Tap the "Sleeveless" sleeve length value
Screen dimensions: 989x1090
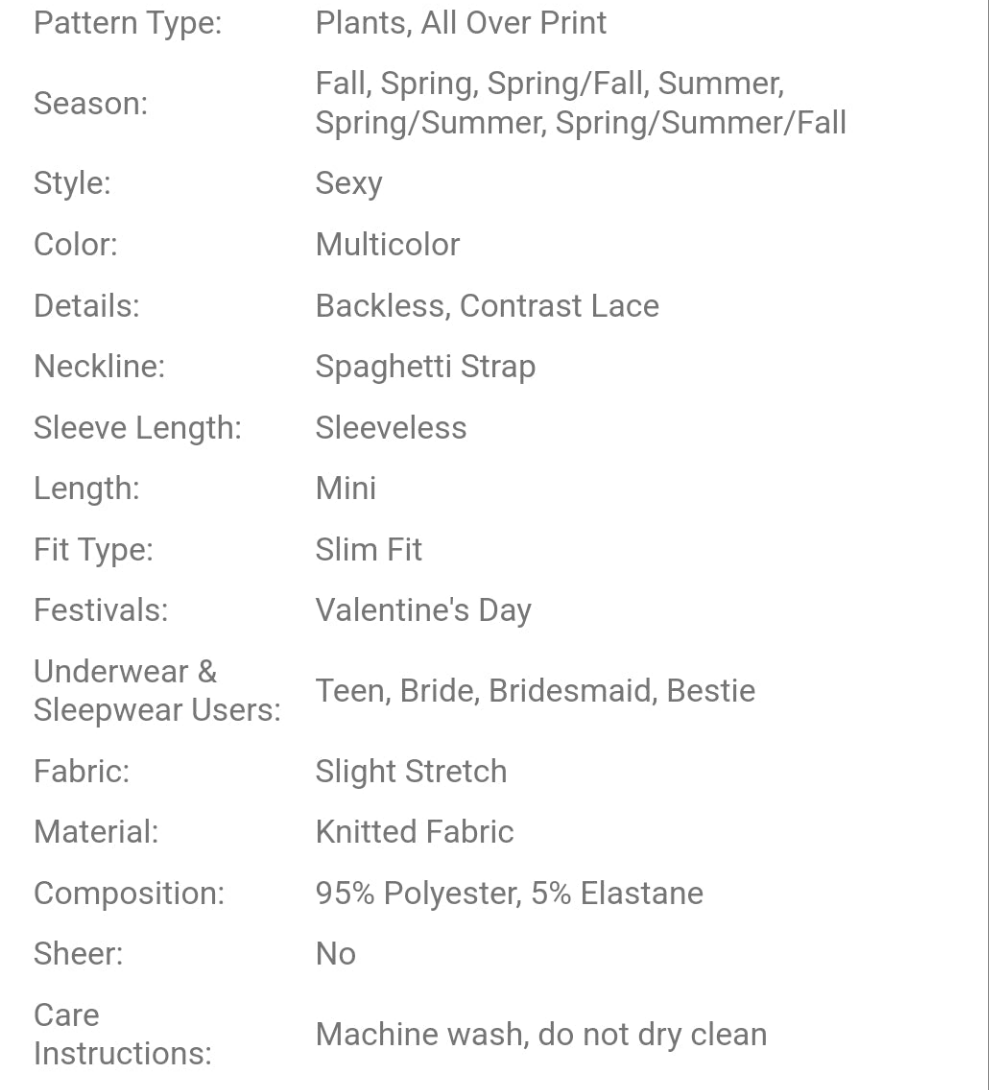[391, 428]
